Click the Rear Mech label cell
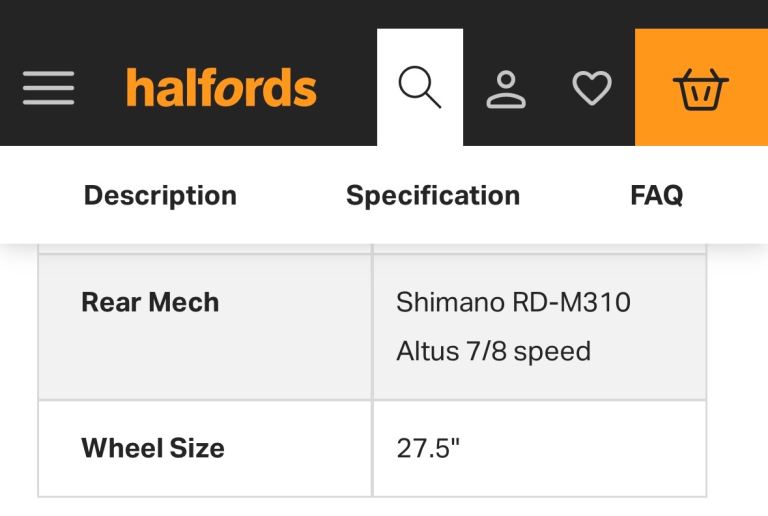 coord(150,302)
